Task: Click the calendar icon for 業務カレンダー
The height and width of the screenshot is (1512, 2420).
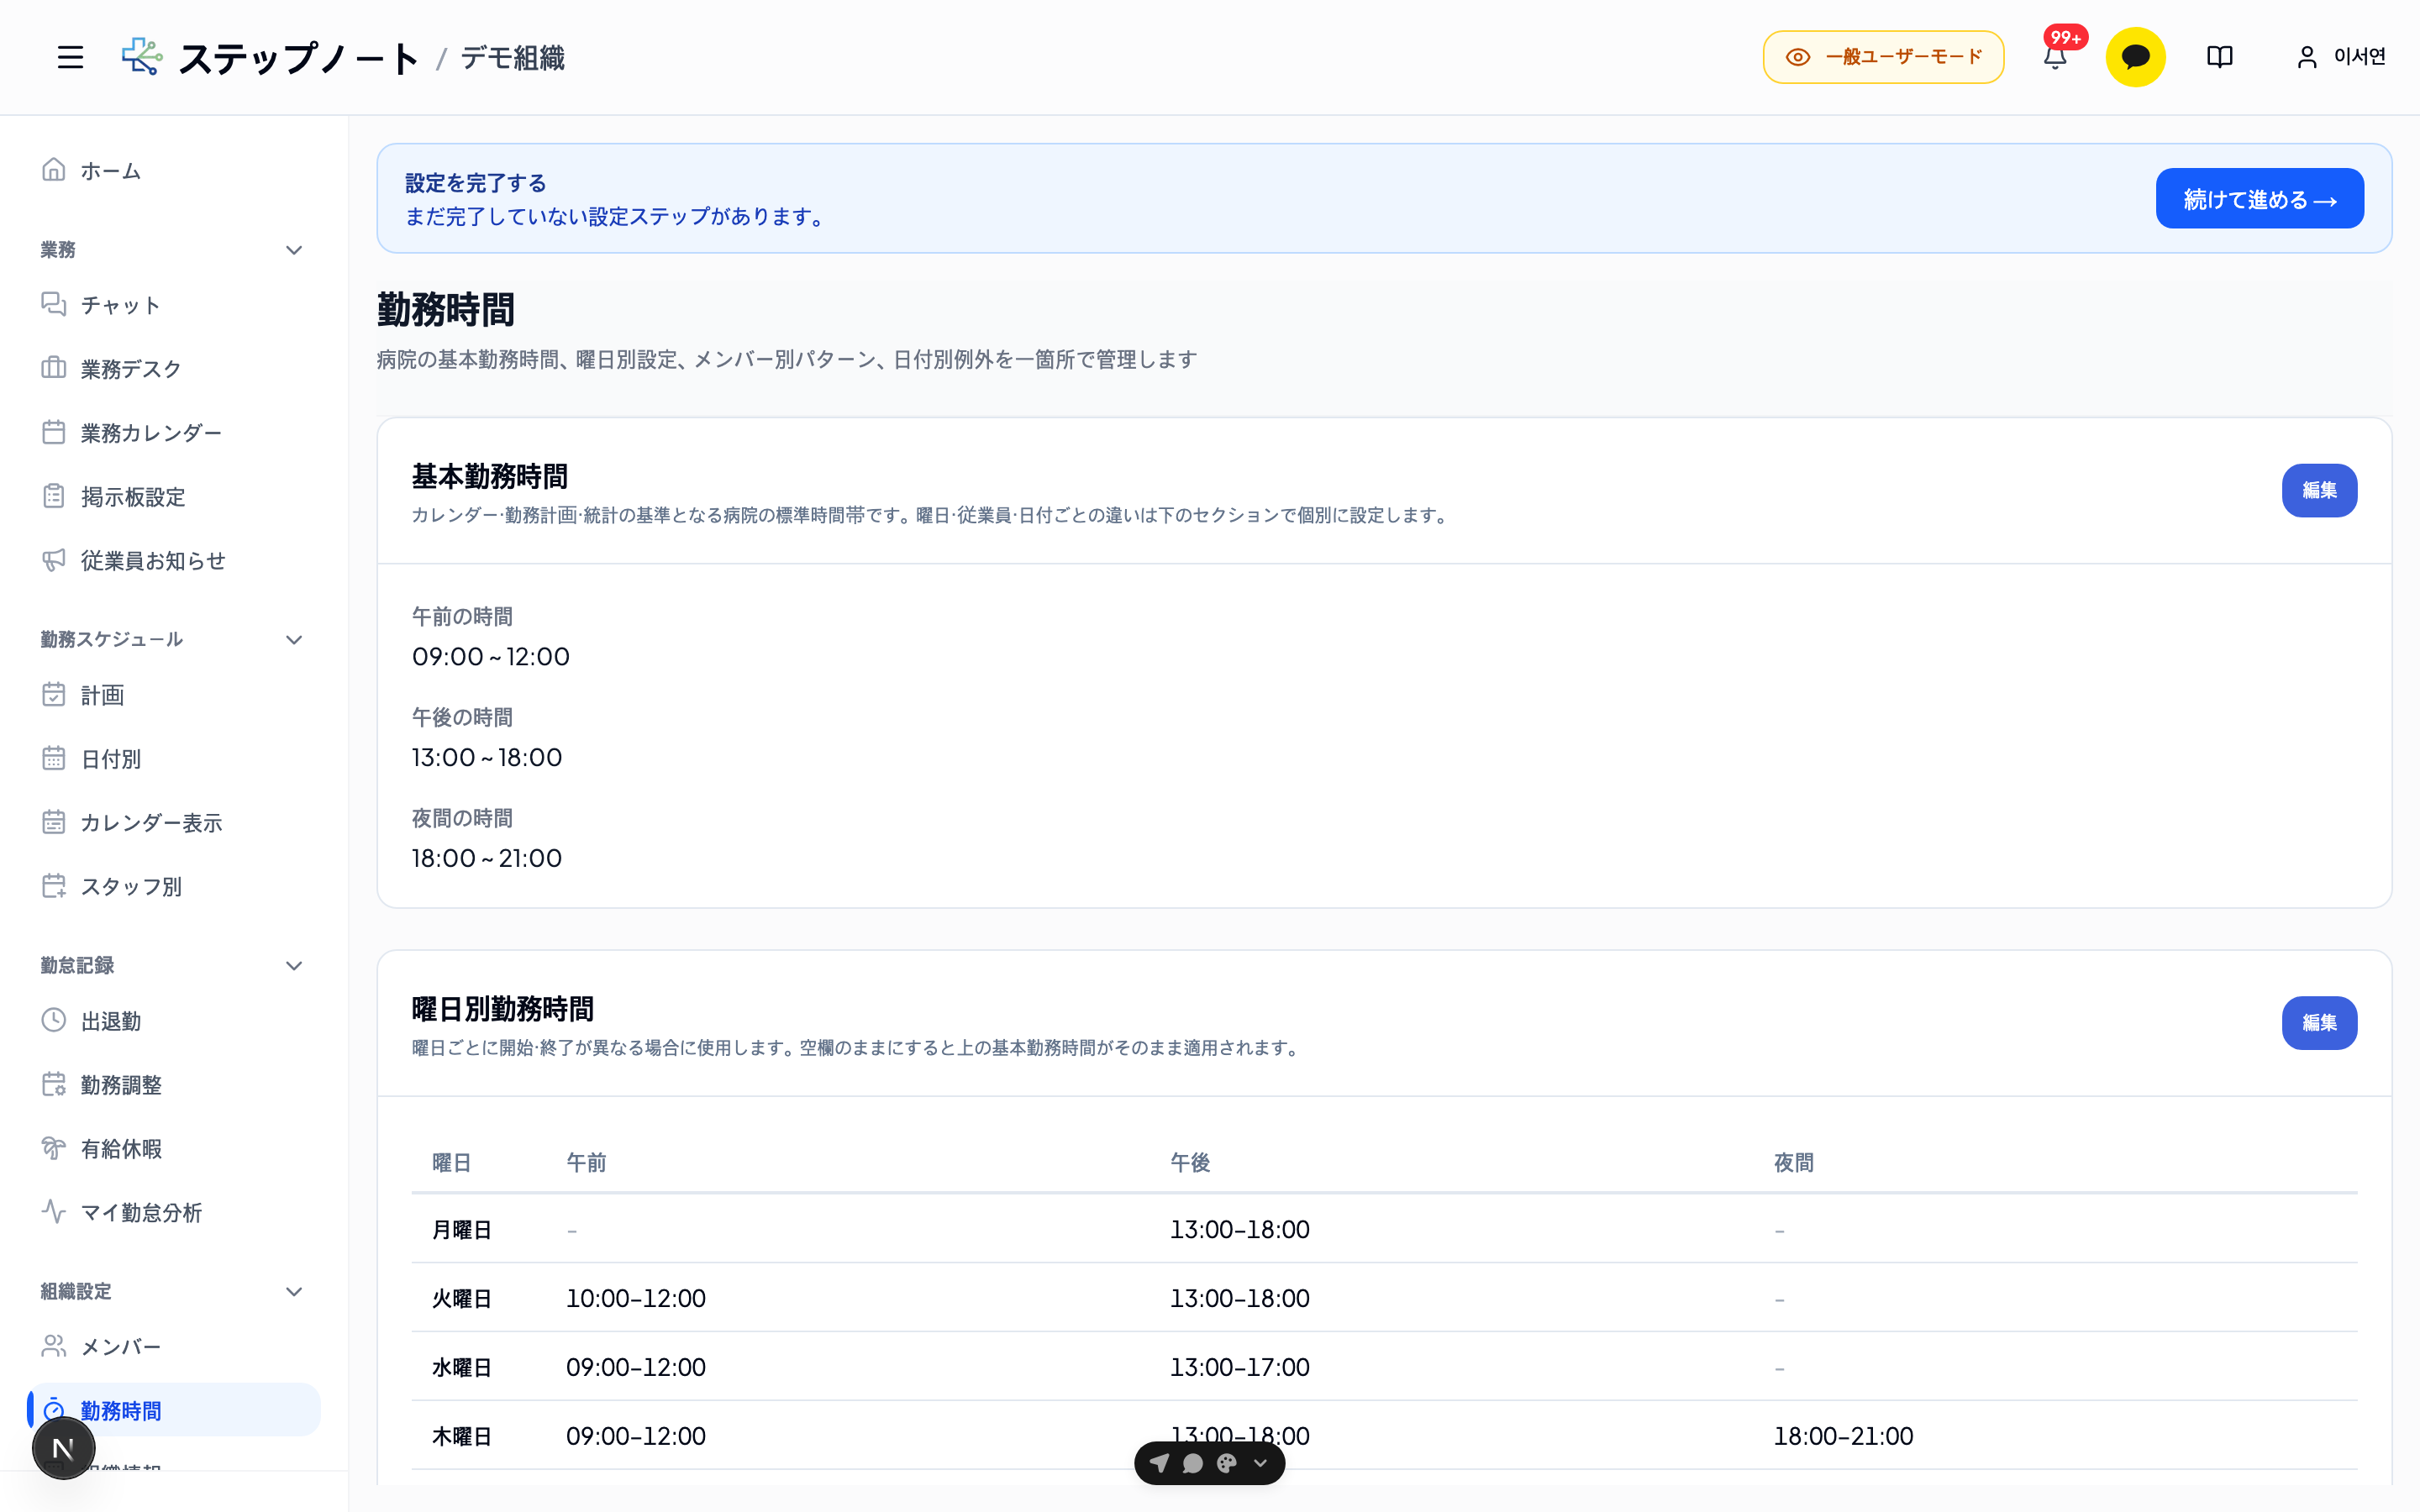Action: [x=54, y=432]
